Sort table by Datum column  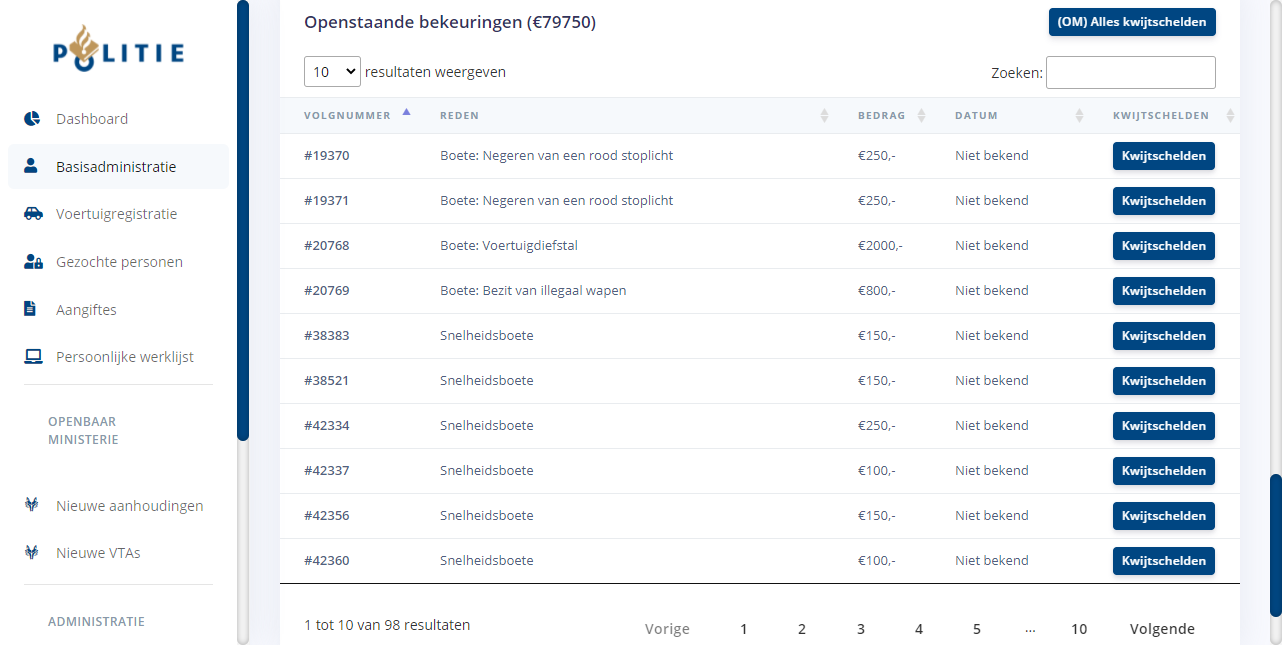(x=976, y=115)
